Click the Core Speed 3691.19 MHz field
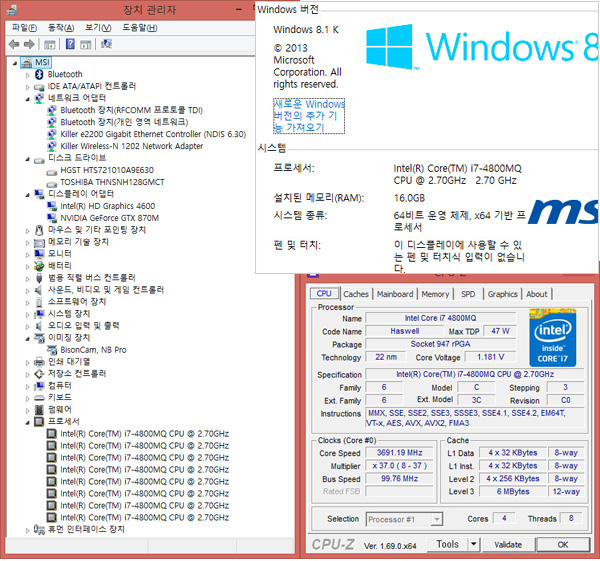The height and width of the screenshot is (561, 600). point(399,453)
